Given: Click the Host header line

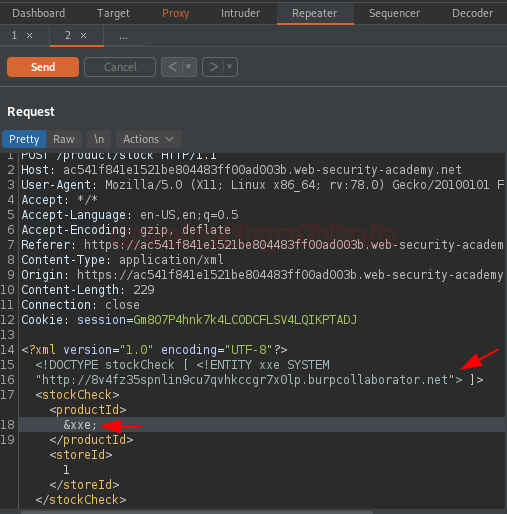Looking at the screenshot, I should pyautogui.click(x=241, y=170).
